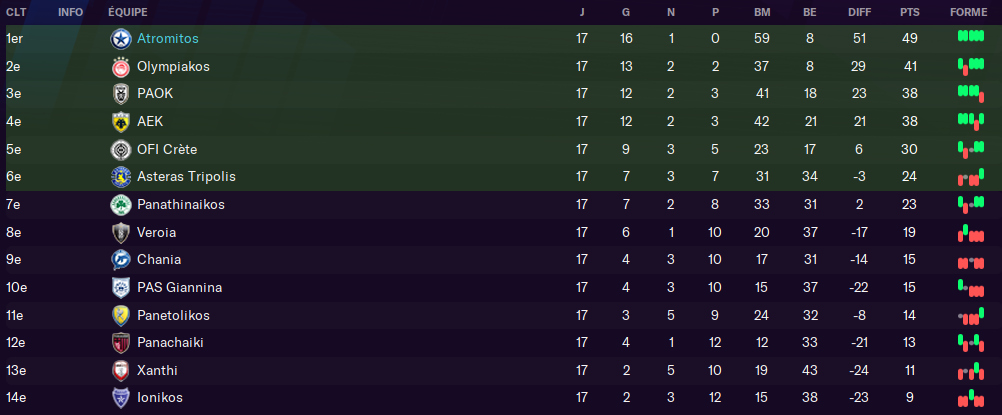The image size is (1002, 415).
Task: Click the Olympiakos club badge
Action: 121,67
